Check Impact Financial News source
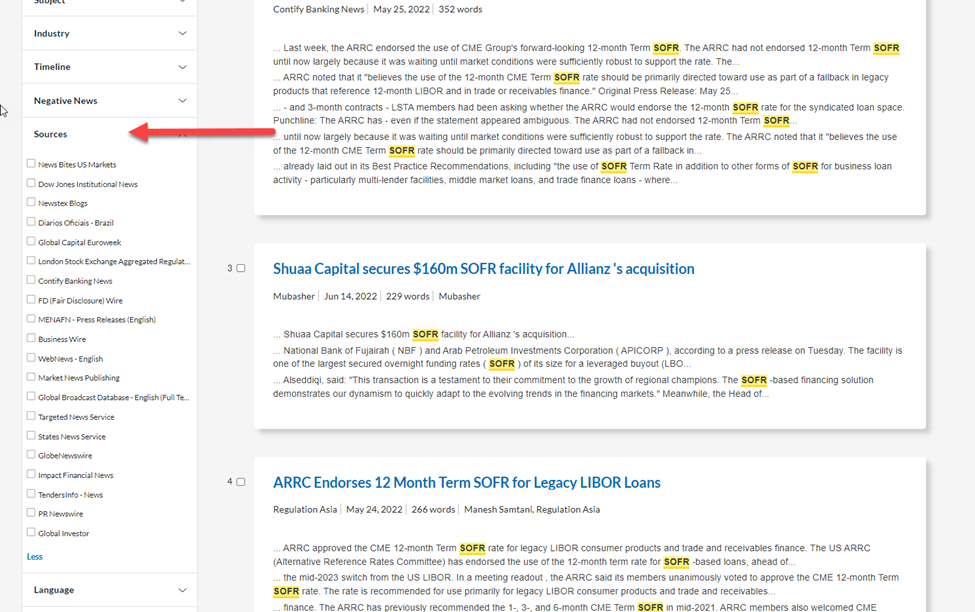The height and width of the screenshot is (612, 975). (x=31, y=474)
